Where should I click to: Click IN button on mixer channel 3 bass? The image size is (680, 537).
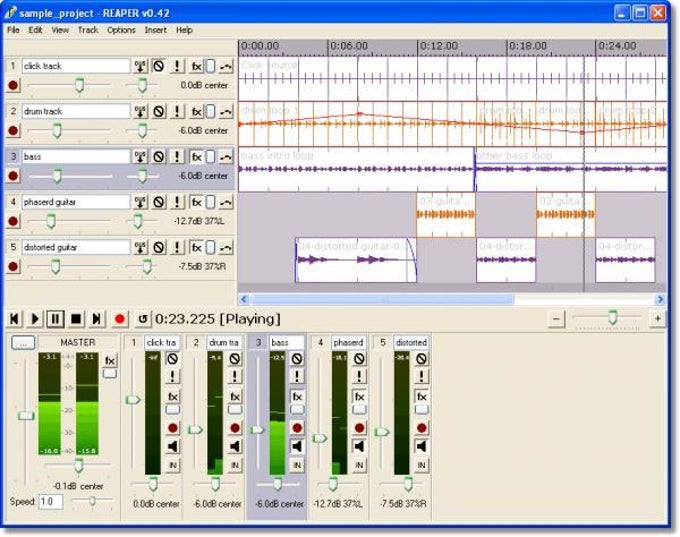pos(297,465)
